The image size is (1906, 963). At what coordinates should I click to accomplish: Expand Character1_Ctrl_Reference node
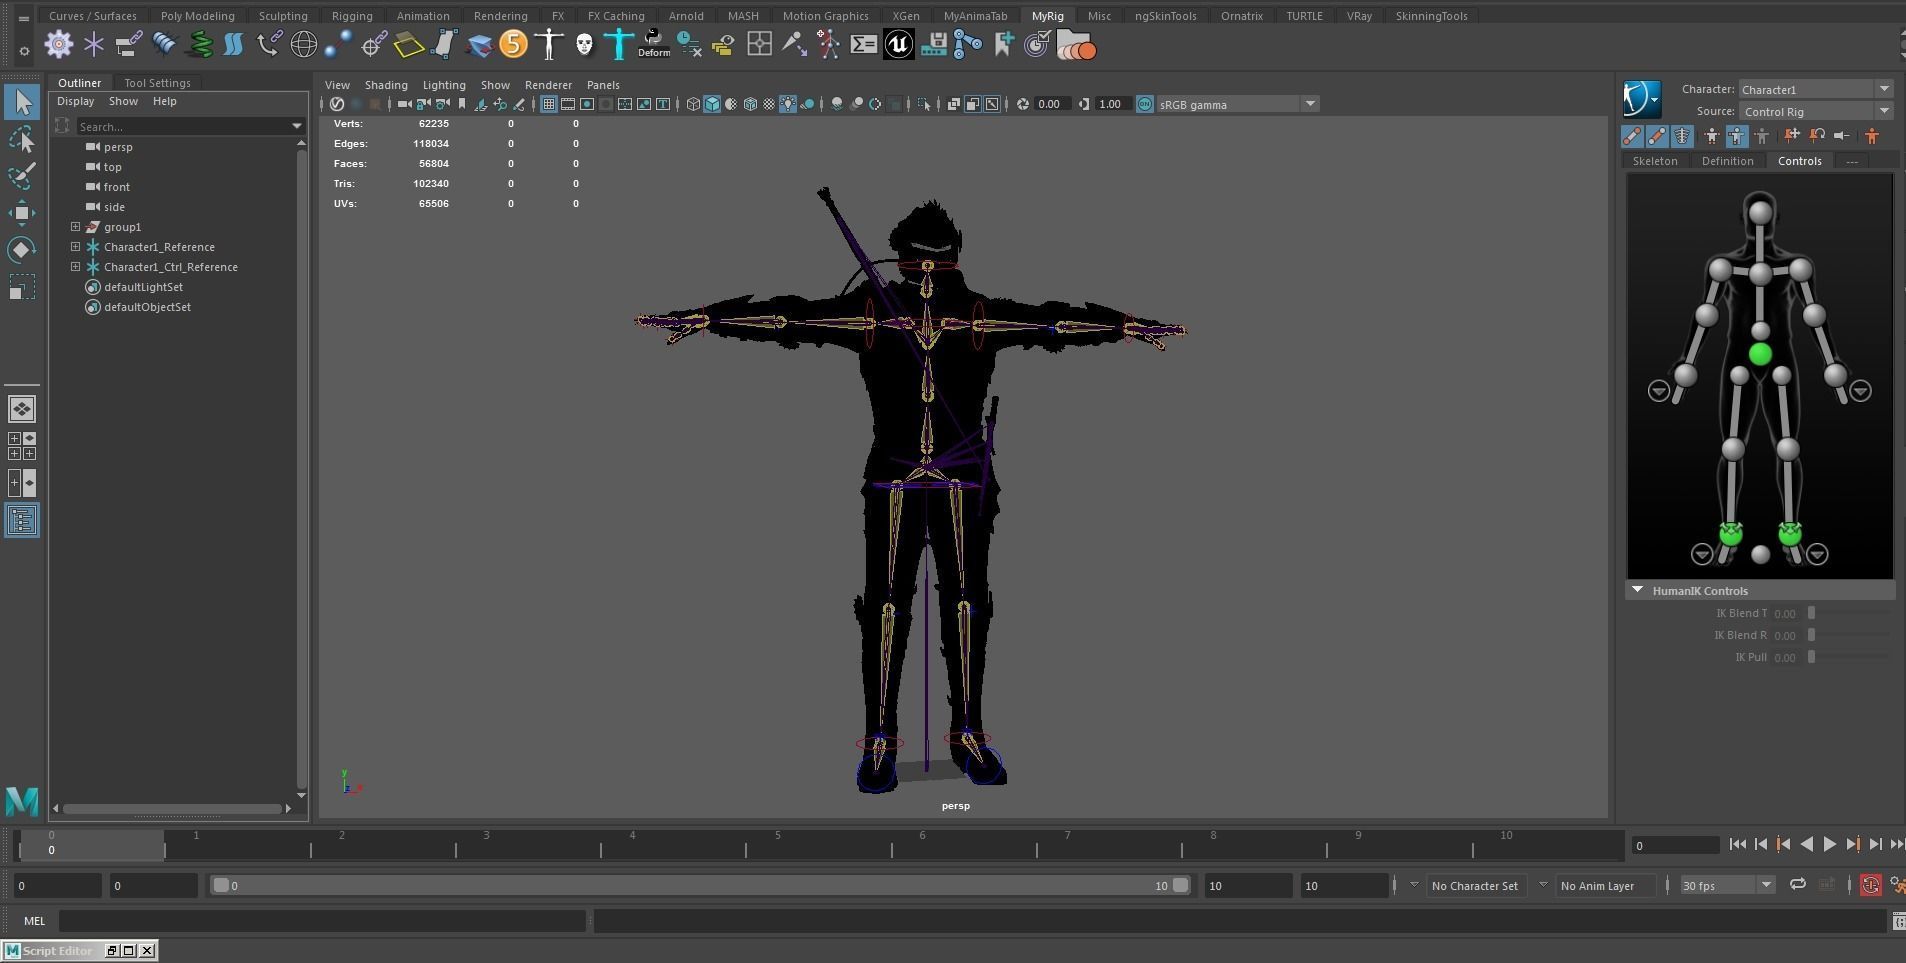click(x=75, y=267)
